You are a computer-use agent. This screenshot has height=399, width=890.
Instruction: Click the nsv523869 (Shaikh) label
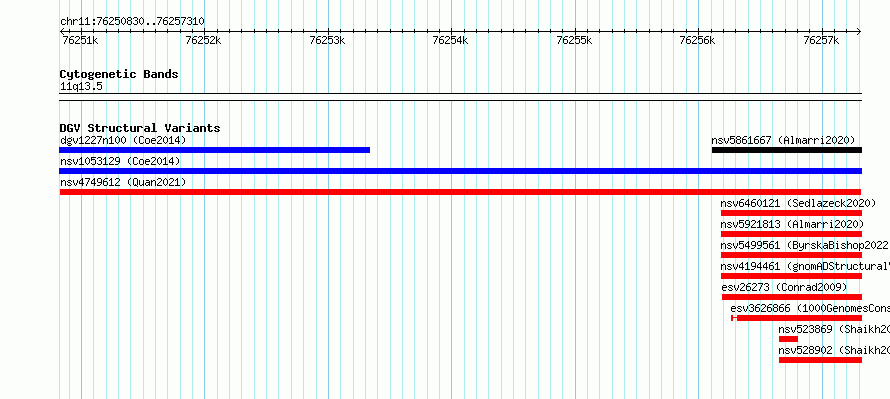click(x=834, y=329)
